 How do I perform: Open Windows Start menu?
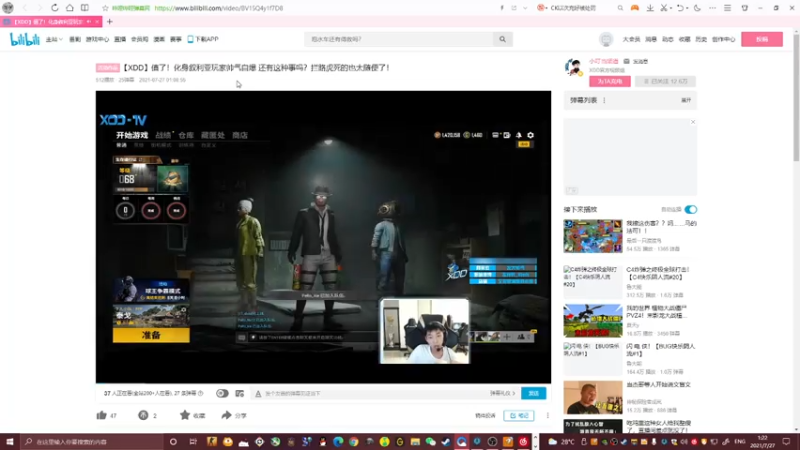(9, 442)
